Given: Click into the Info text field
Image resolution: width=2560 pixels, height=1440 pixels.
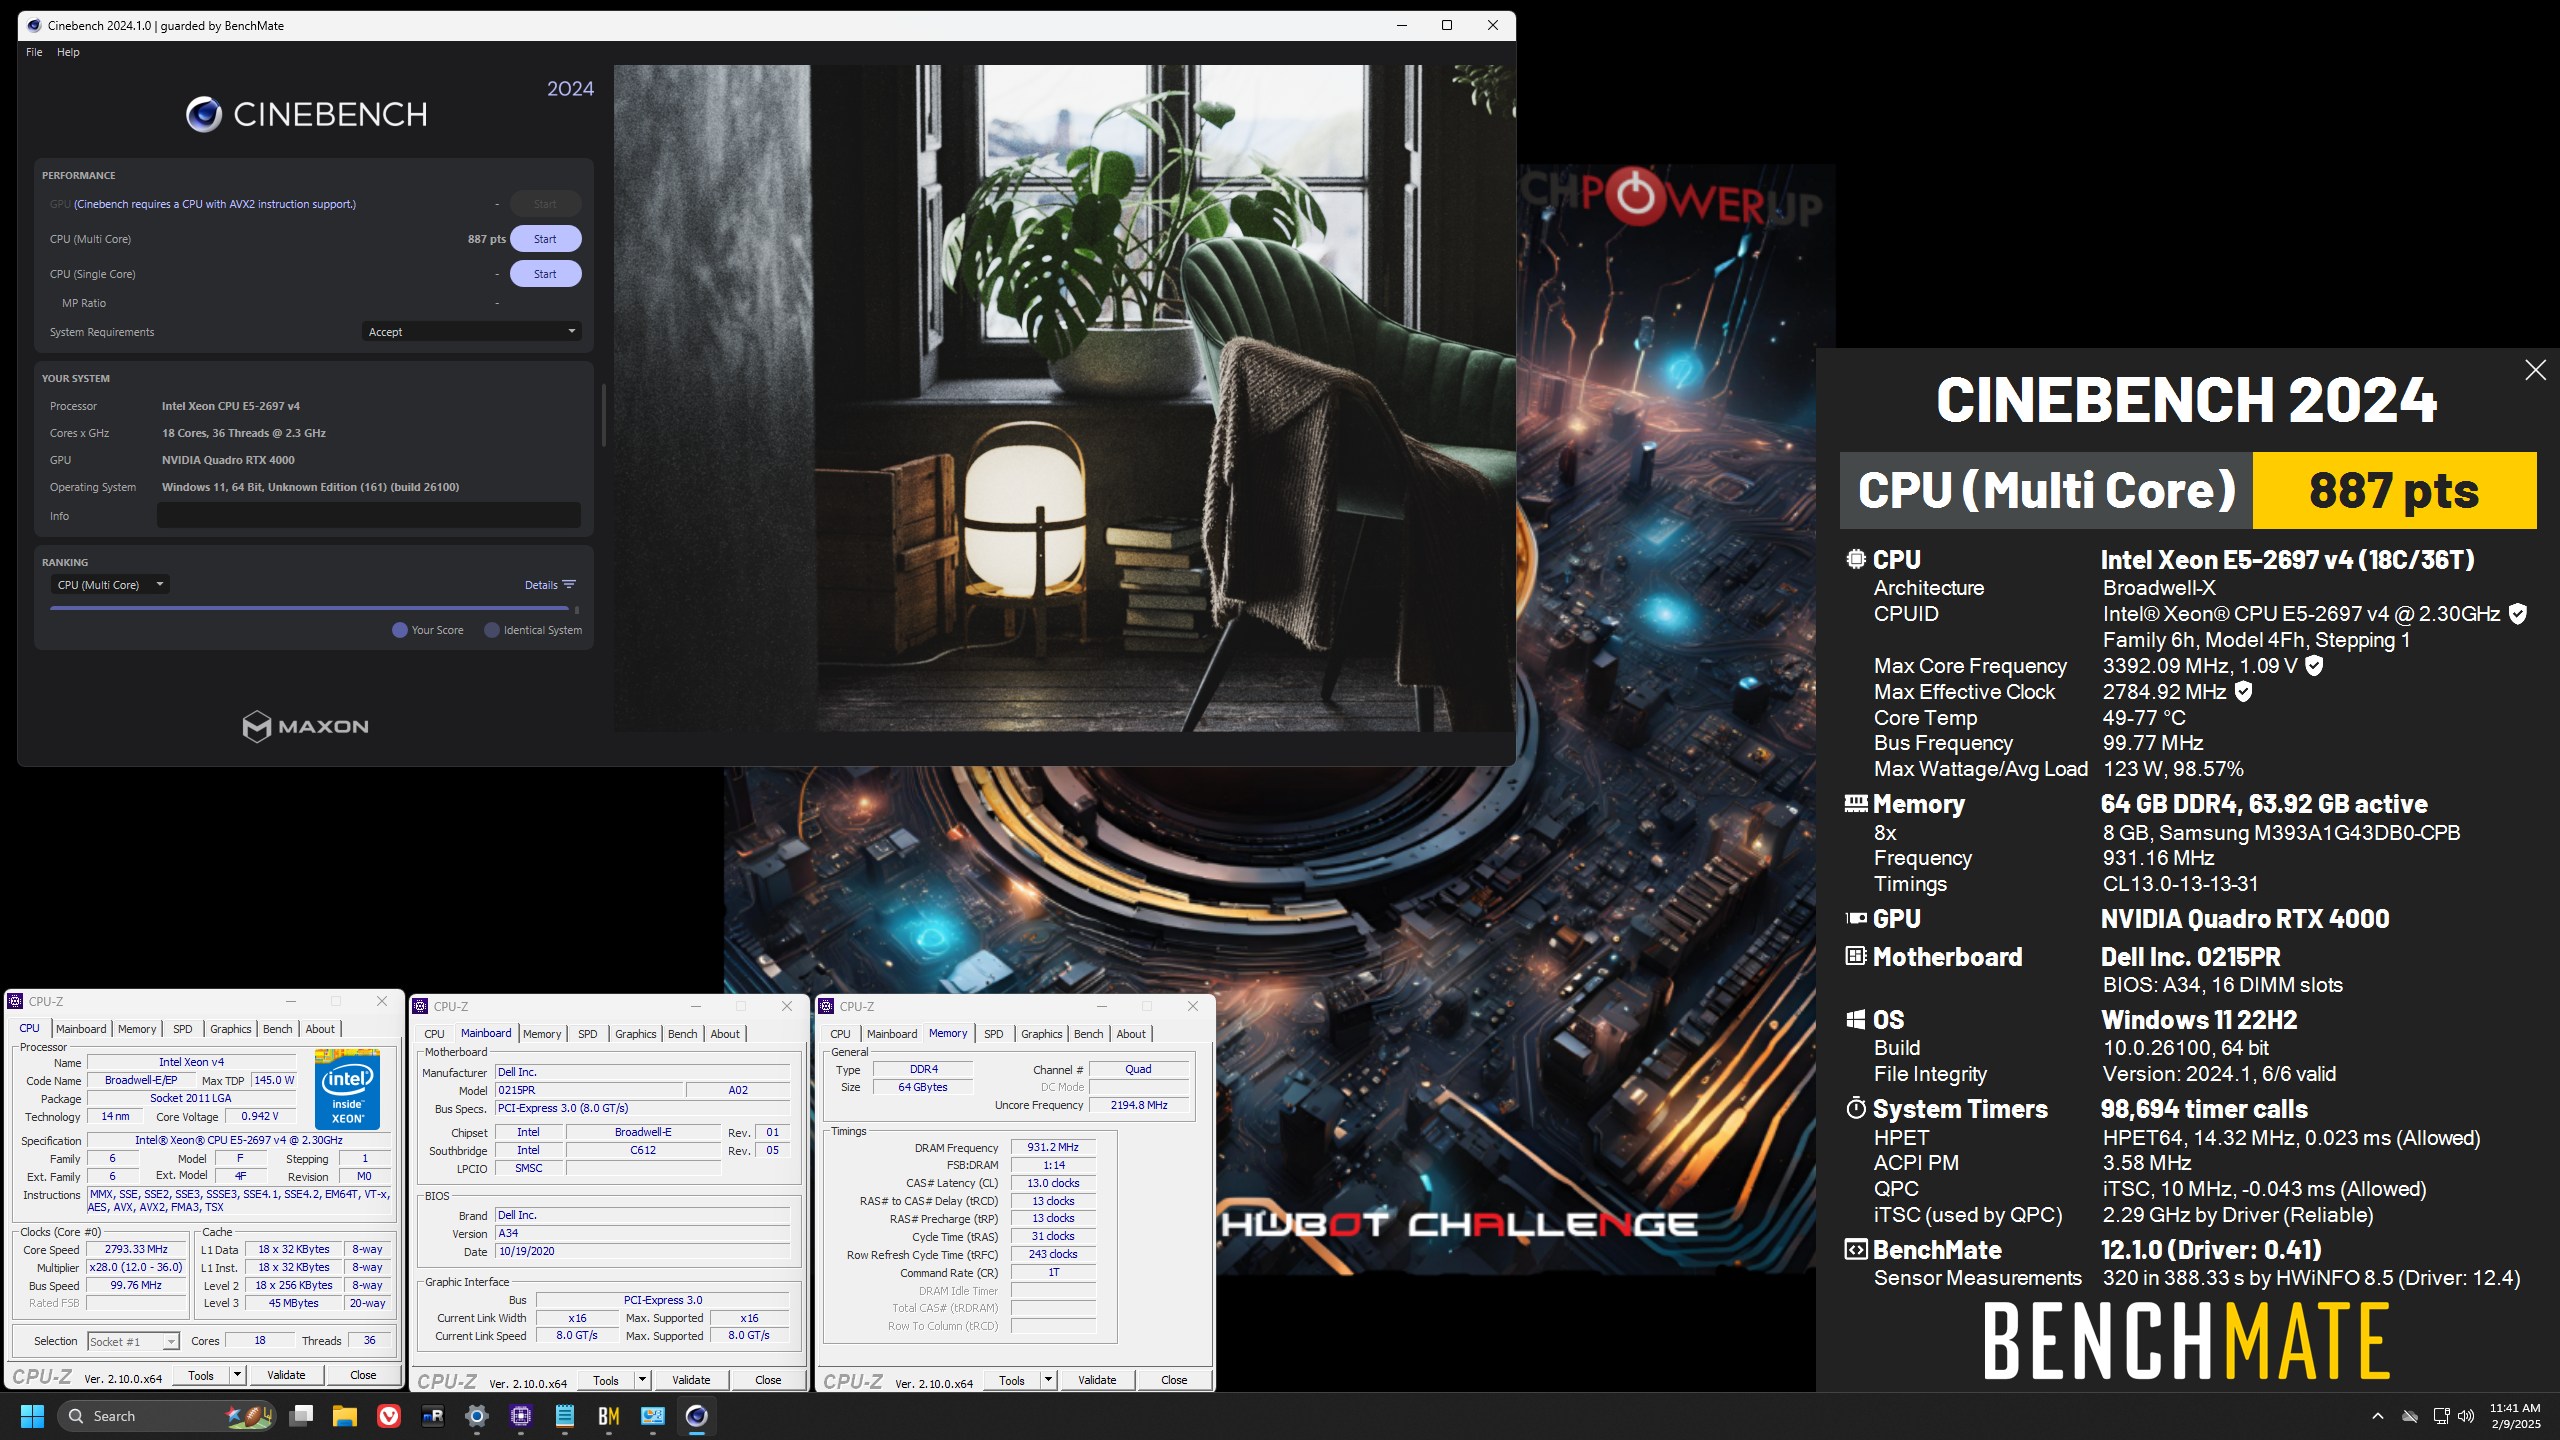Looking at the screenshot, I should tap(368, 515).
